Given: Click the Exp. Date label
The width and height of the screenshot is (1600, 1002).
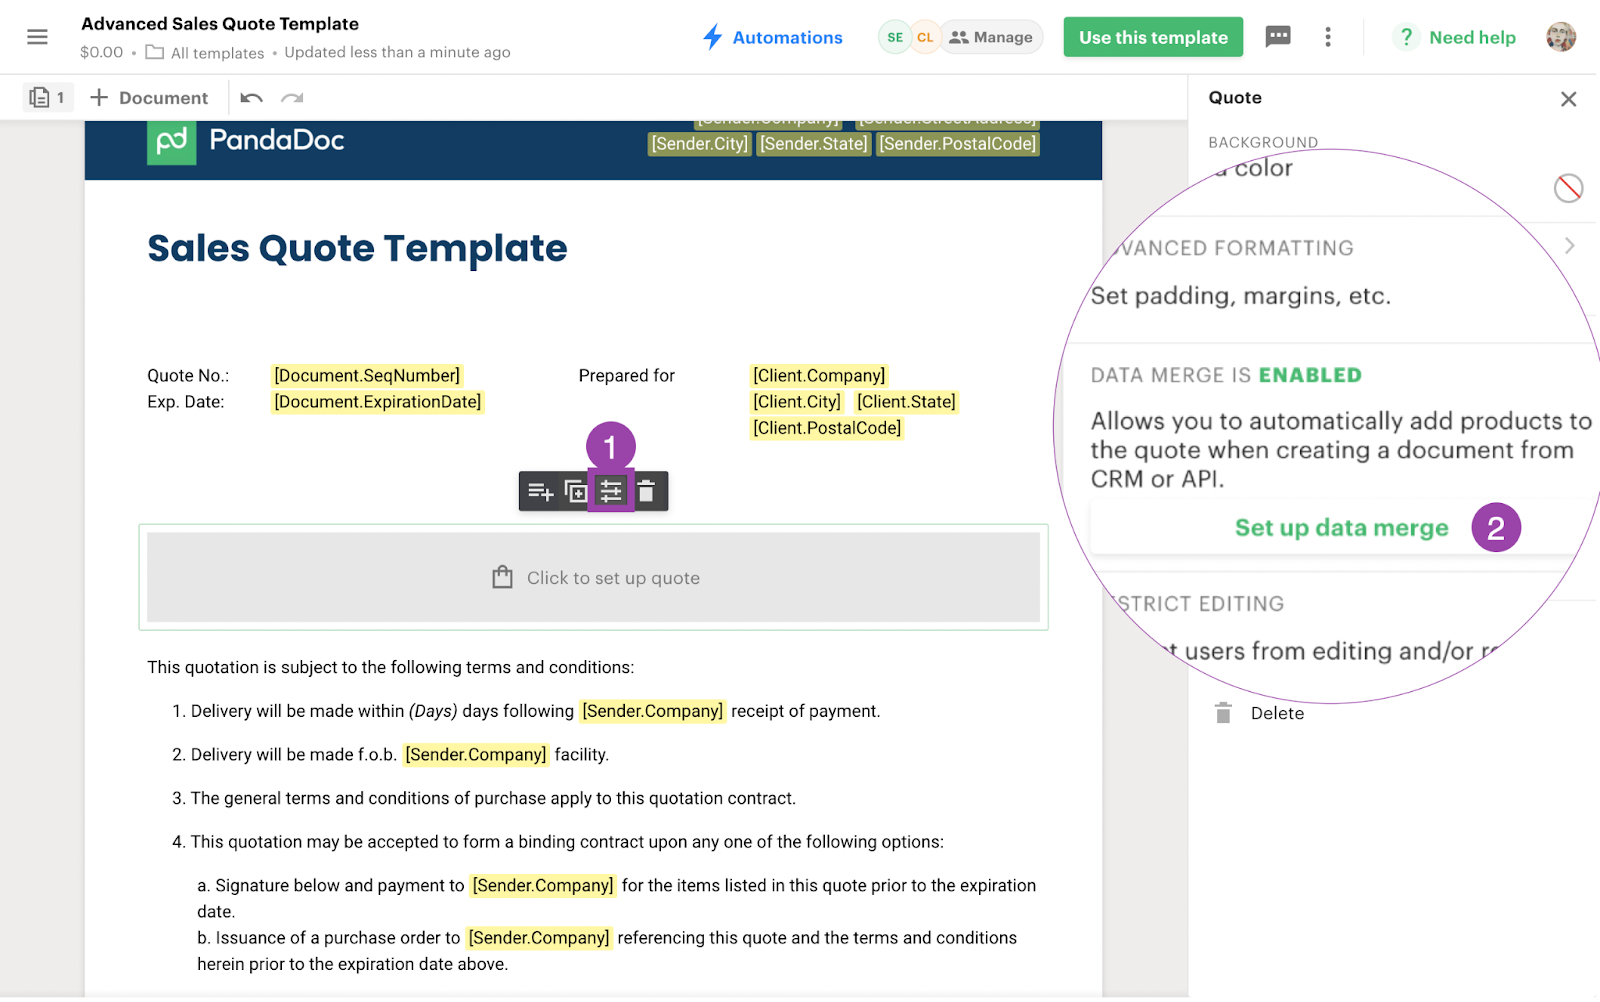Looking at the screenshot, I should [x=186, y=402].
